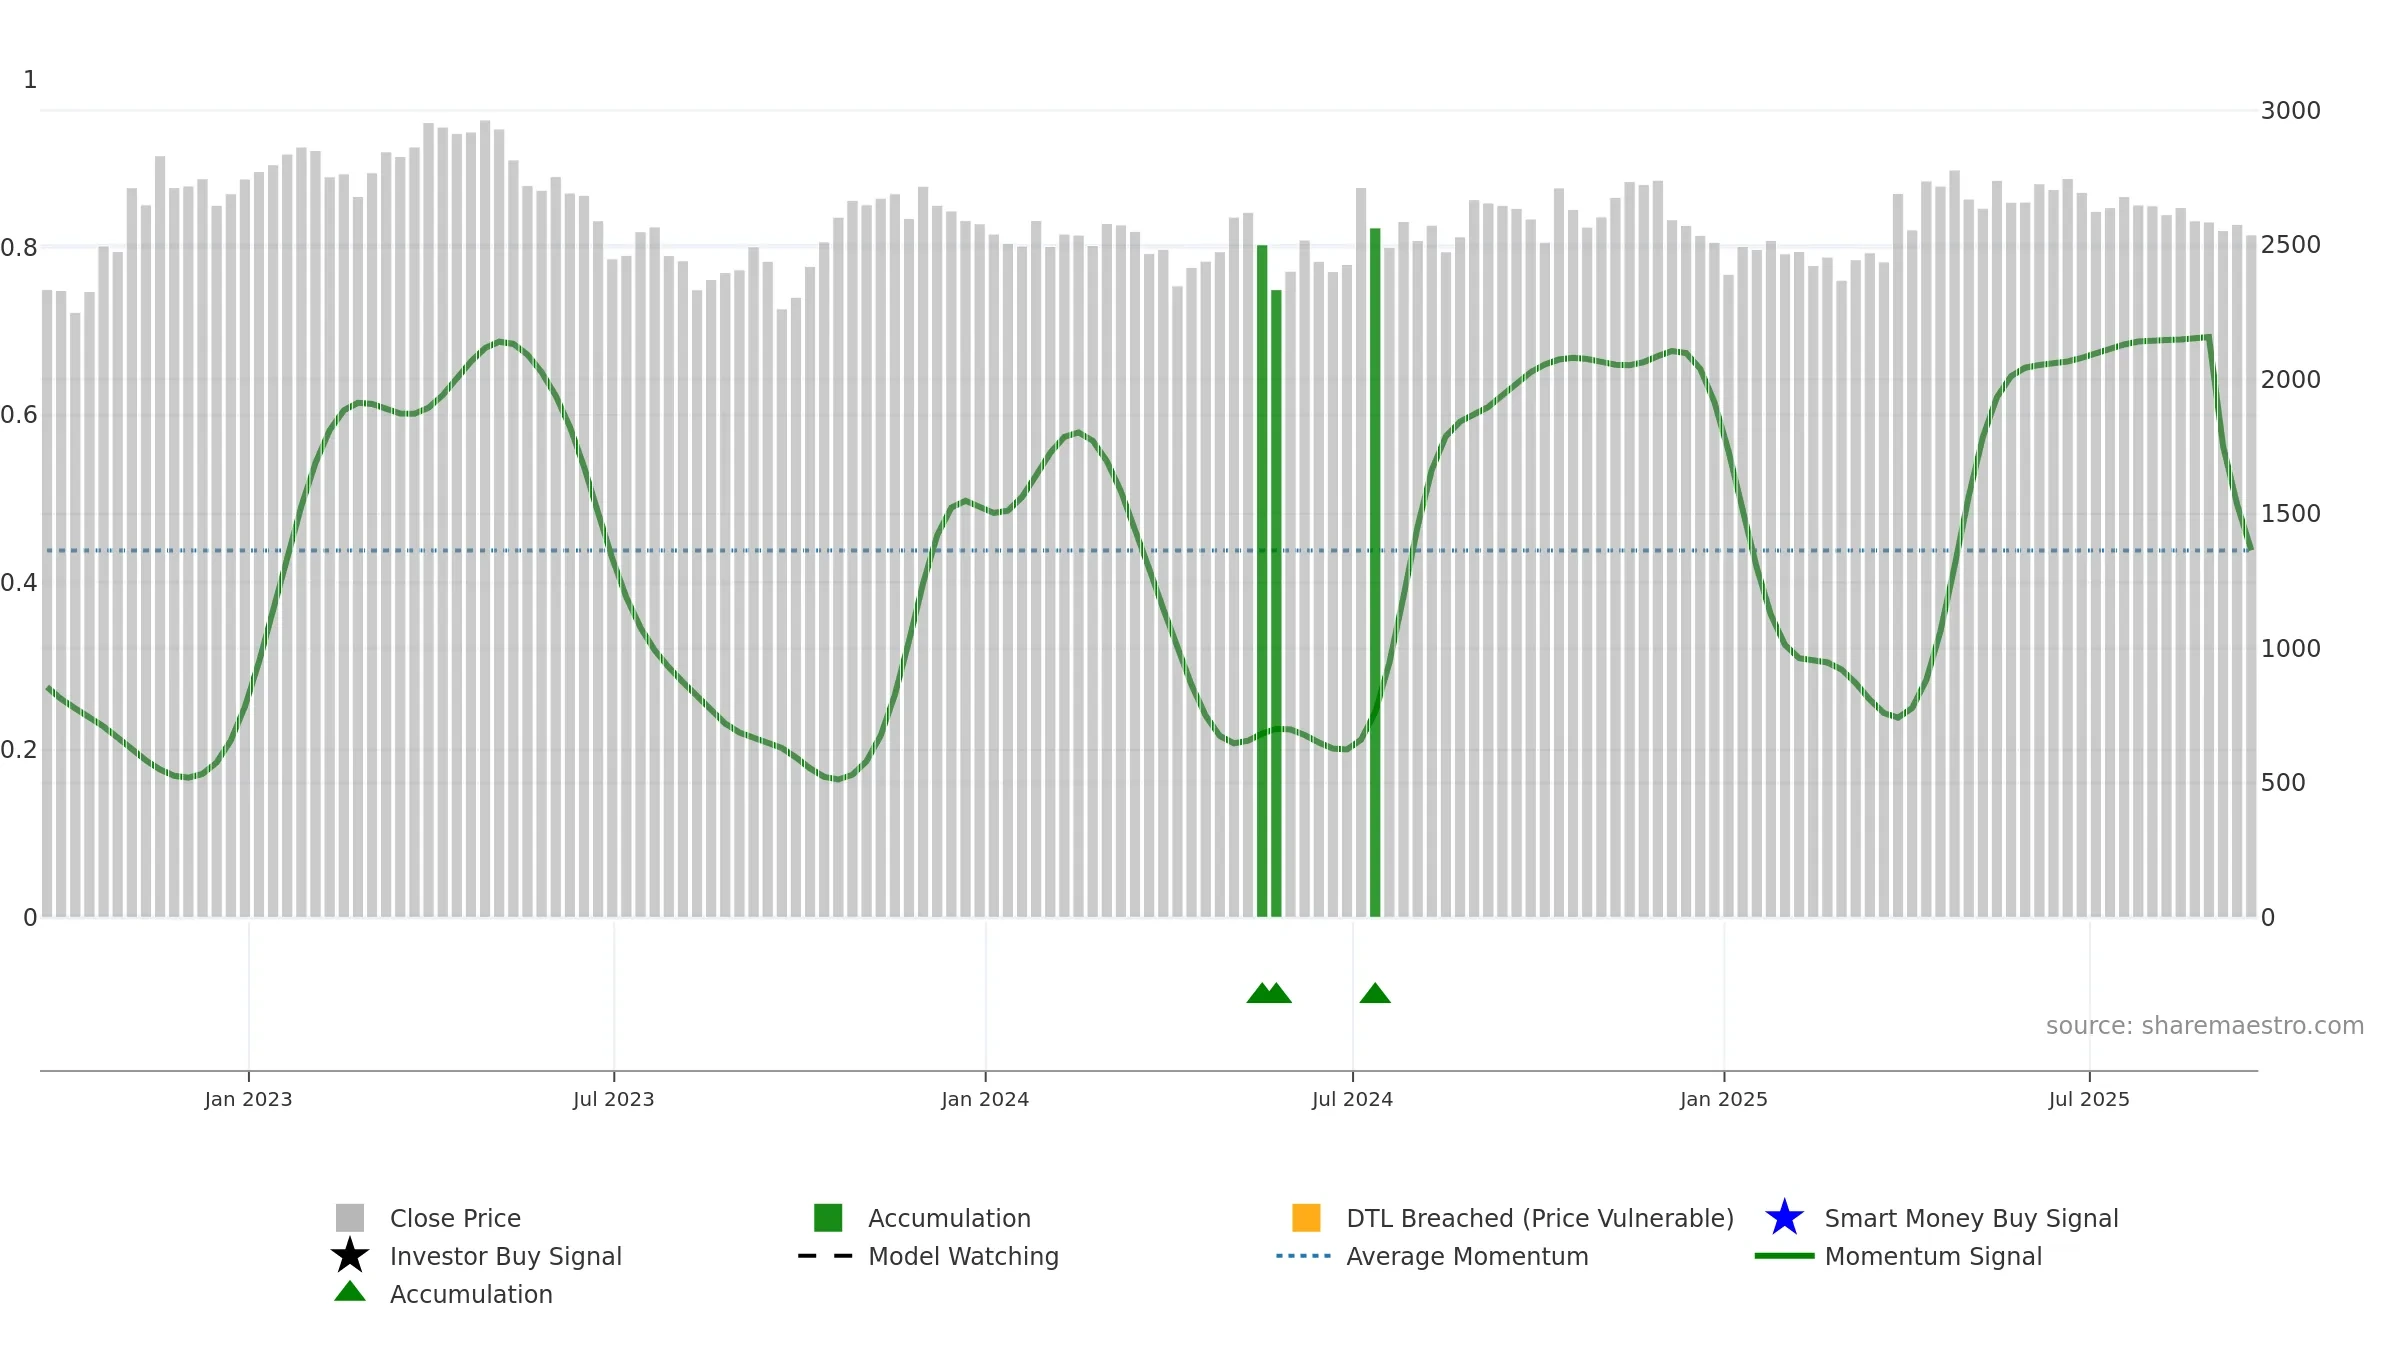Screen dimensions: 2400x1350
Task: Click the Jul 2025 axis label
Action: 2089,1099
